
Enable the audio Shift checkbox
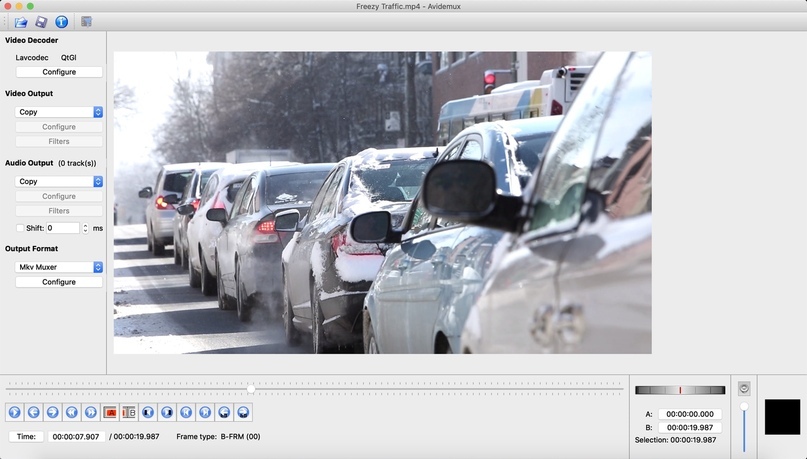pos(20,228)
